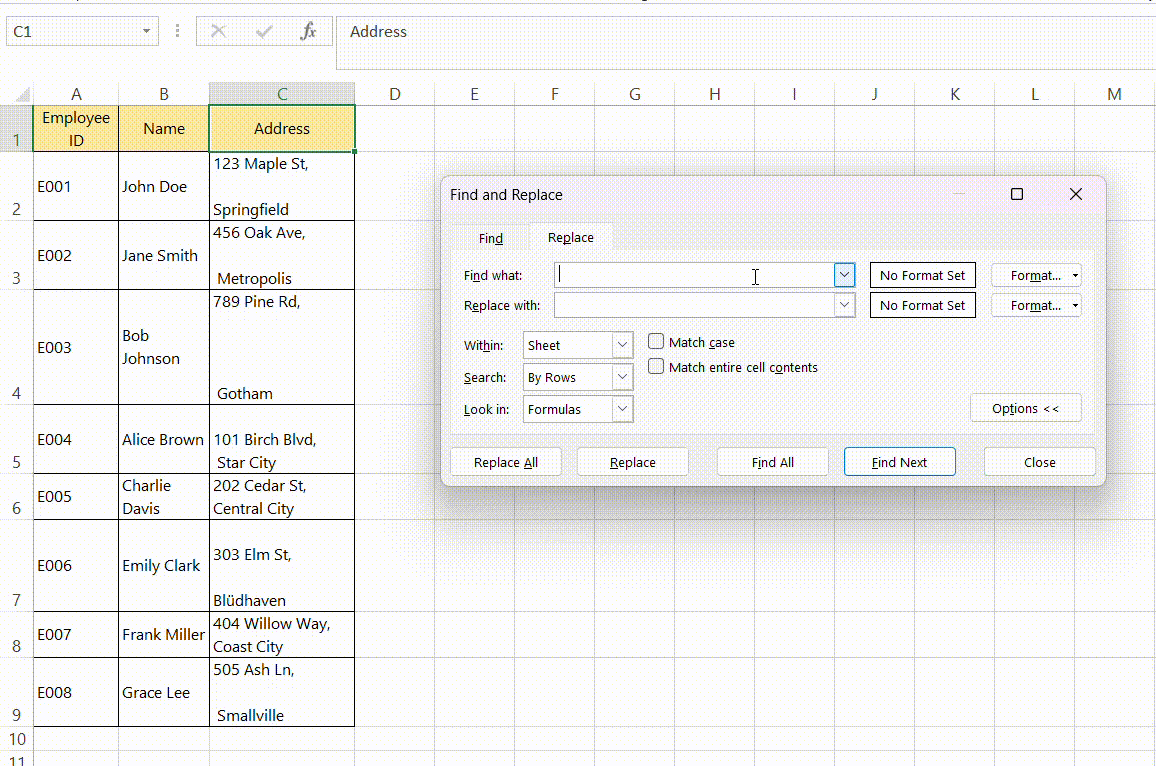Select the cell containing Frank Miller
The height and width of the screenshot is (766, 1156).
(164, 635)
